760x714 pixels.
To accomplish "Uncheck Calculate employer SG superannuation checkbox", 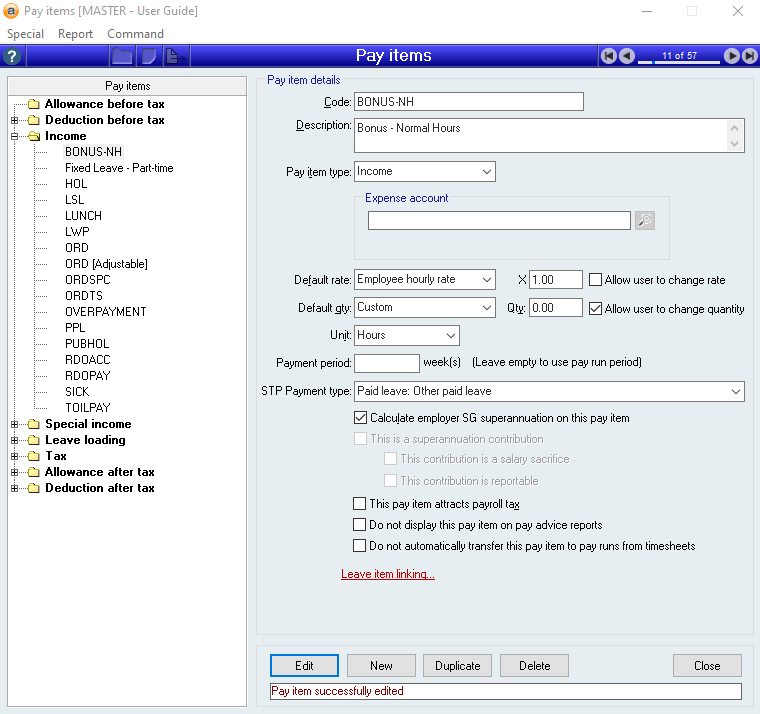I will pyautogui.click(x=361, y=418).
